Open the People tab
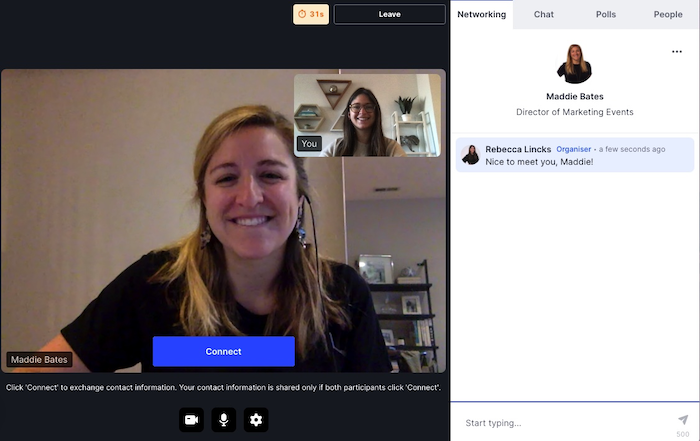The image size is (700, 441). [x=668, y=14]
